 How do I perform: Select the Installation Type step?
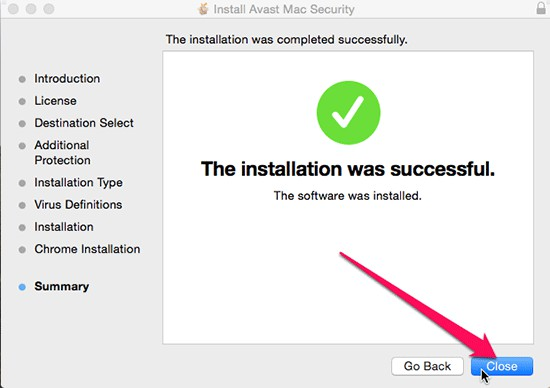pyautogui.click(x=79, y=183)
